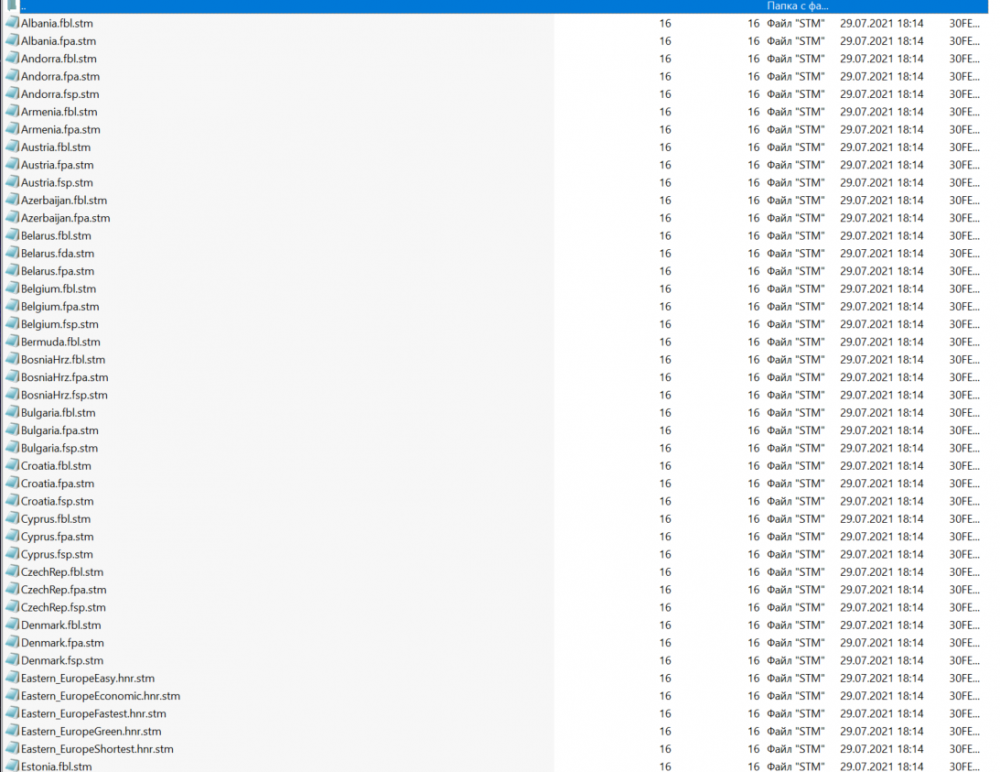The image size is (1000, 772).
Task: Select the file name Azerbaijan.fbl.stm
Action: 64,200
